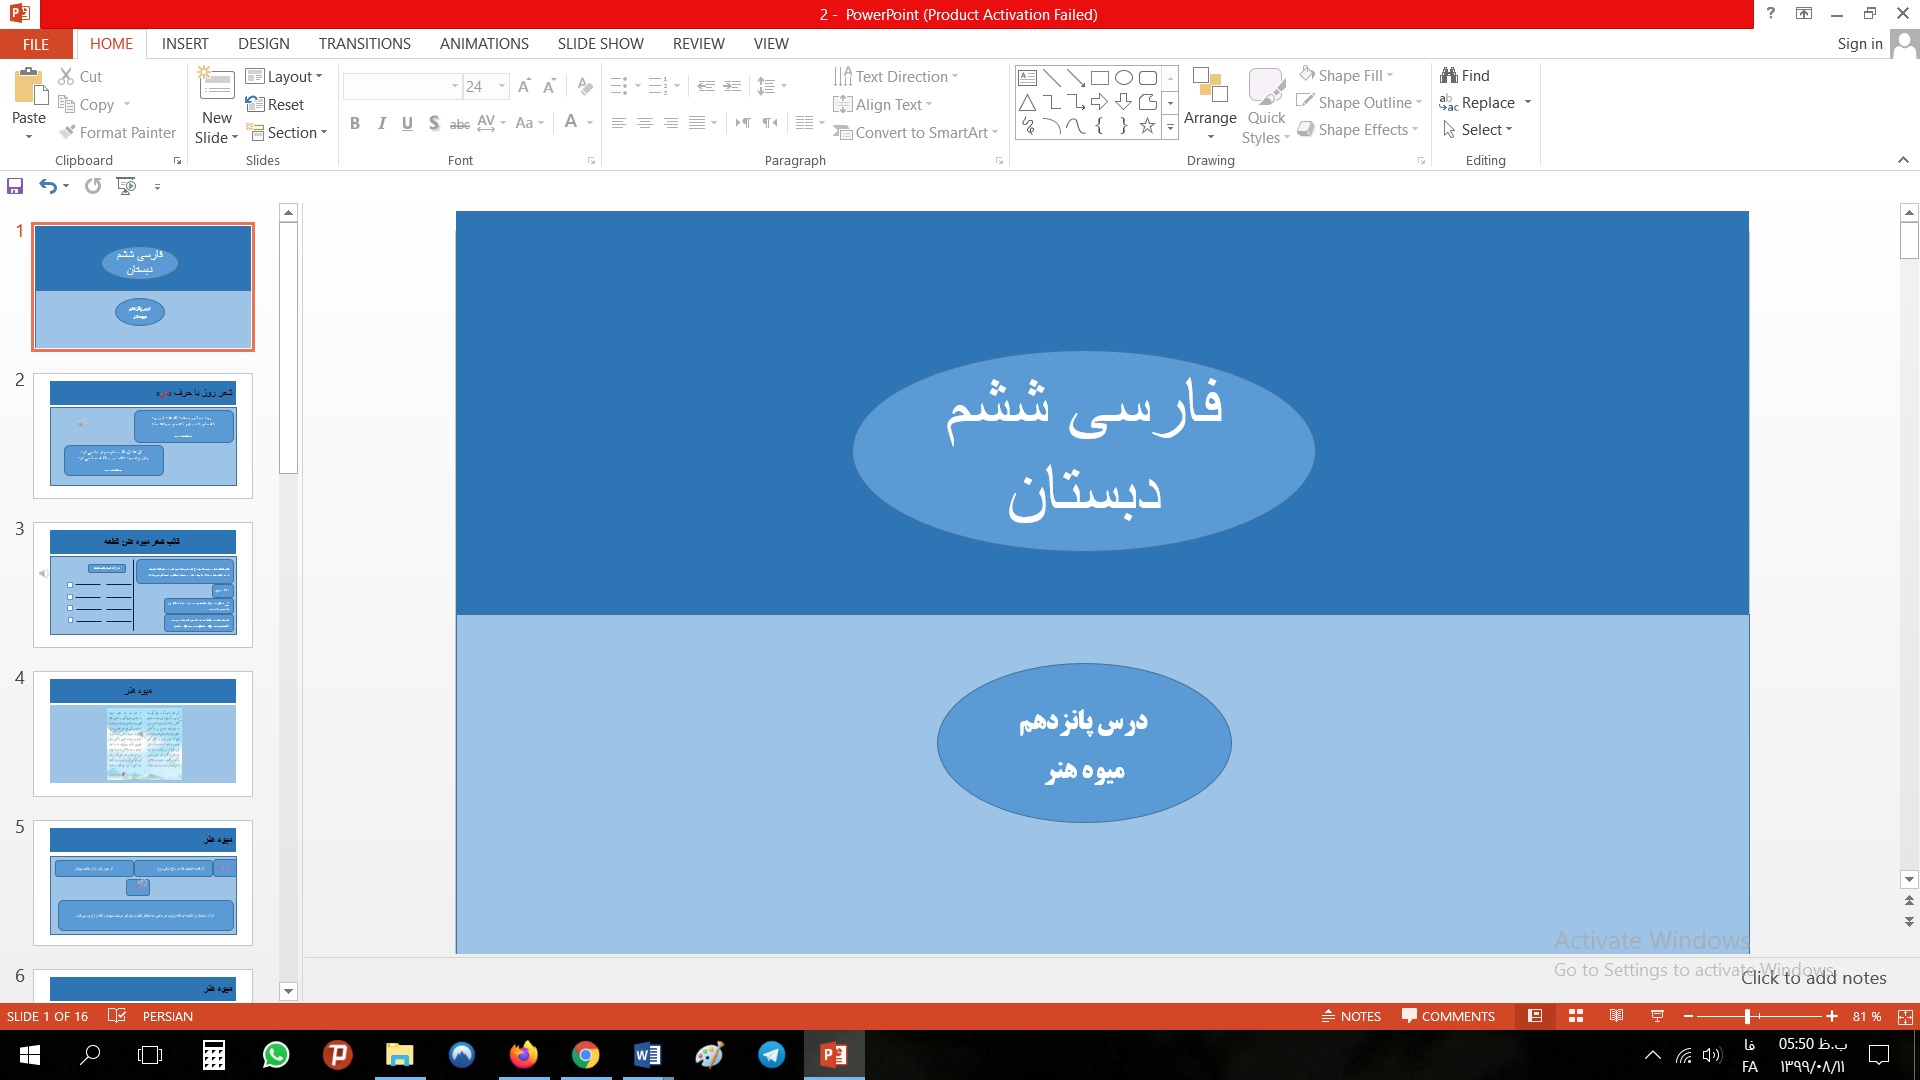This screenshot has width=1920, height=1080.
Task: Toggle the Comments pane in status bar
Action: tap(1448, 1016)
